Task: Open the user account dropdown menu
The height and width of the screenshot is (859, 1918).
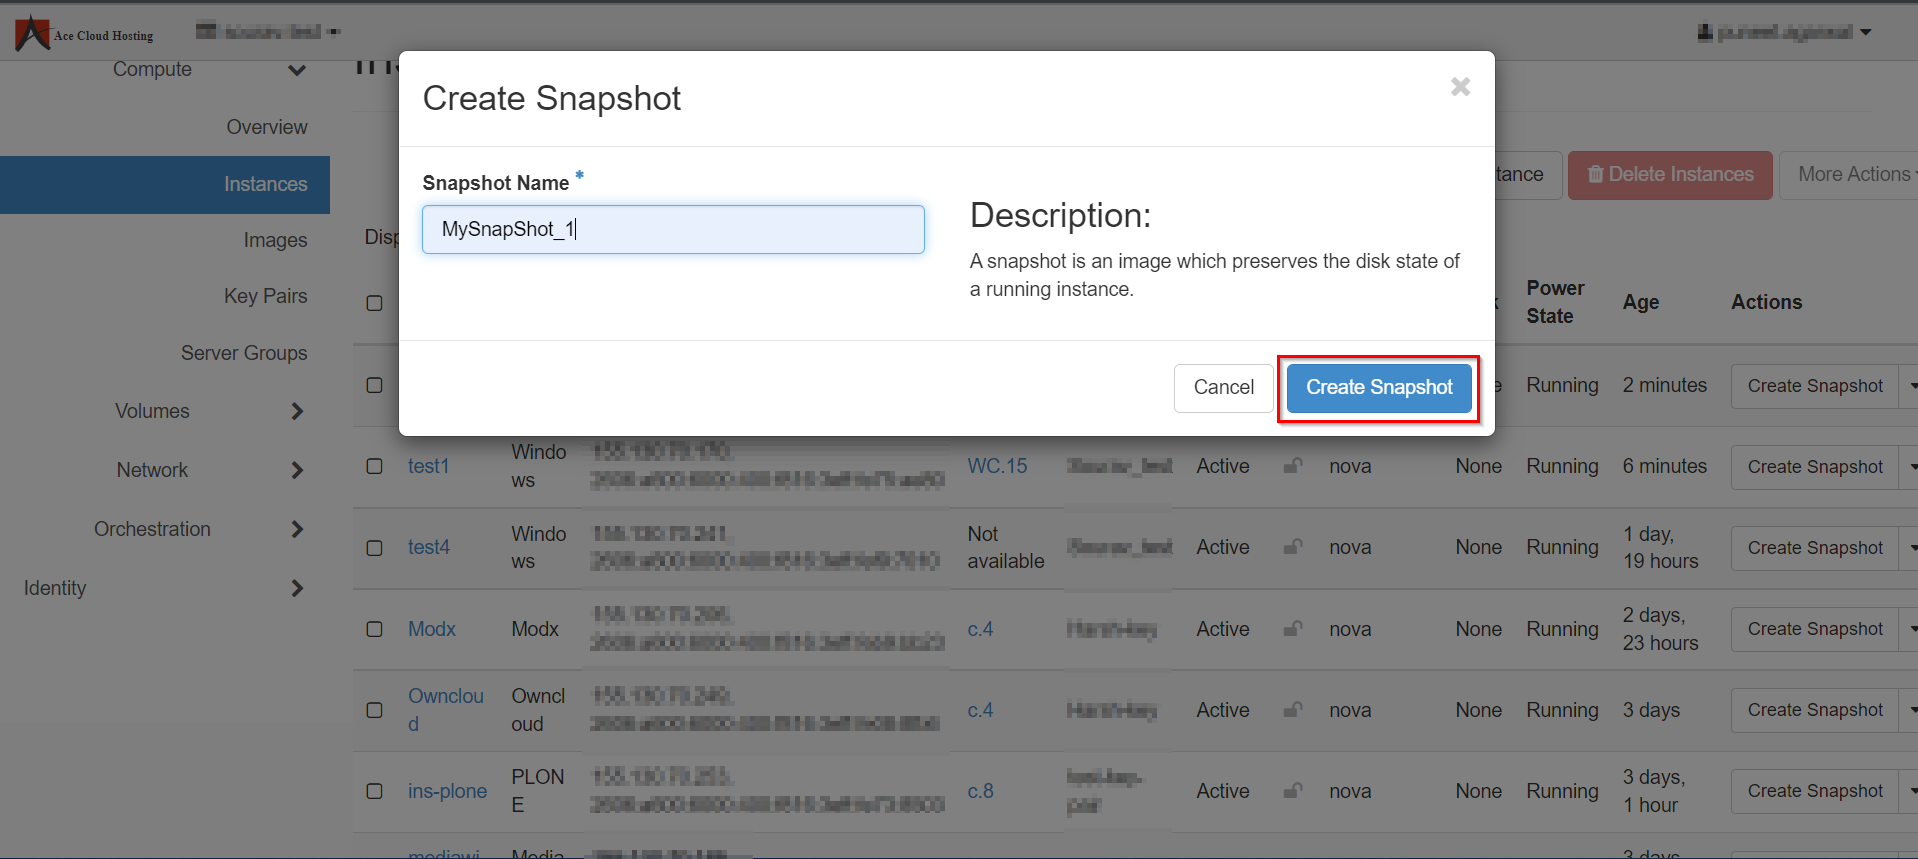Action: [1785, 32]
